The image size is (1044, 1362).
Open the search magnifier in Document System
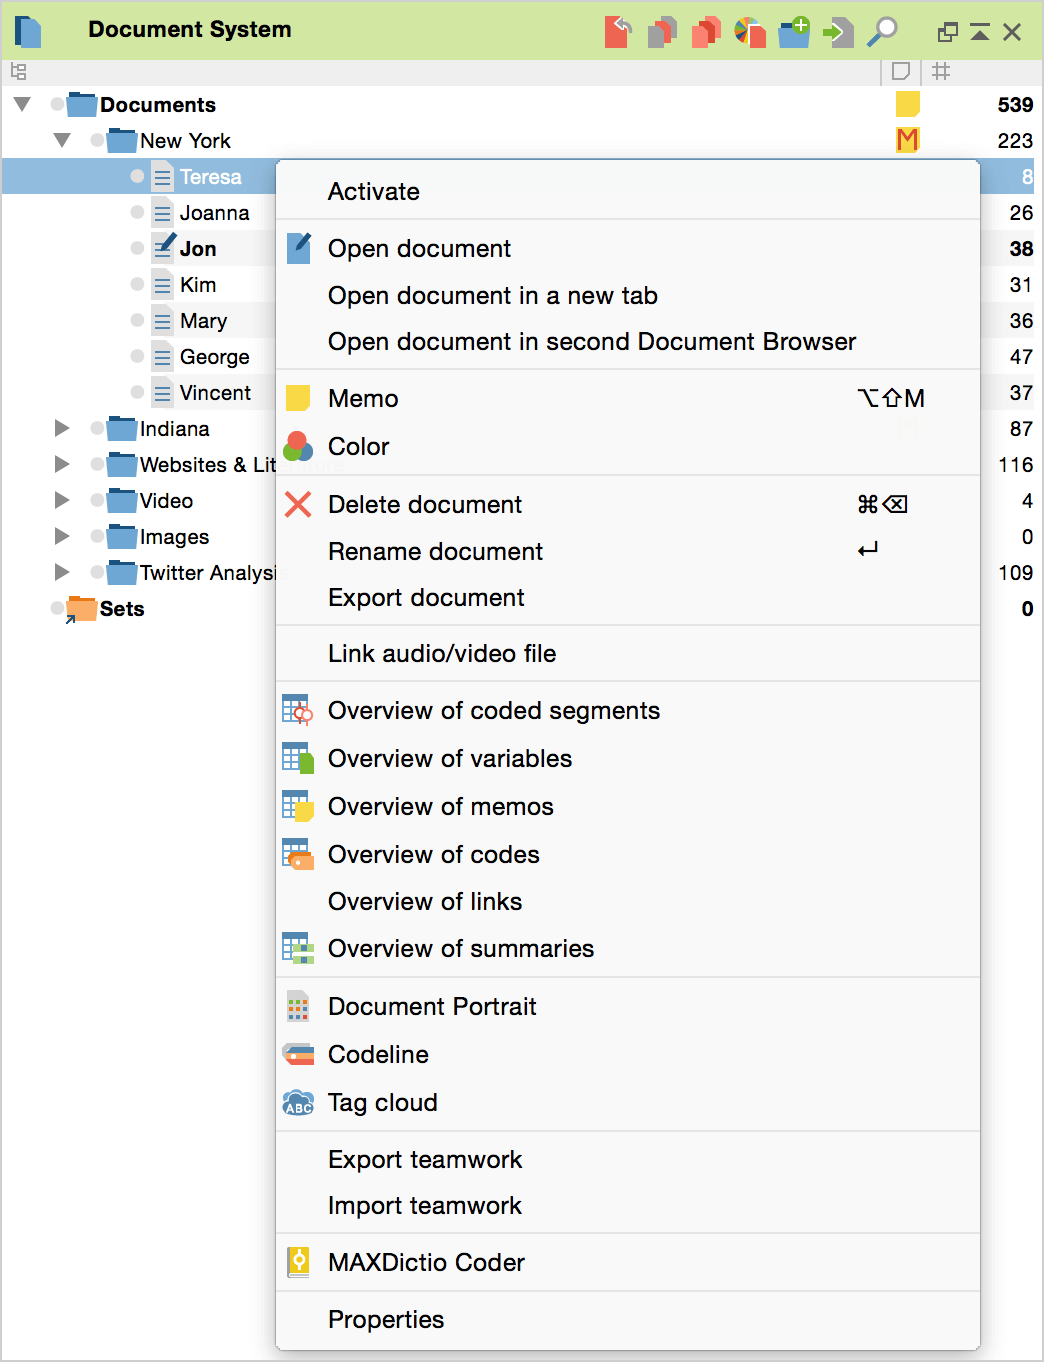click(x=882, y=32)
